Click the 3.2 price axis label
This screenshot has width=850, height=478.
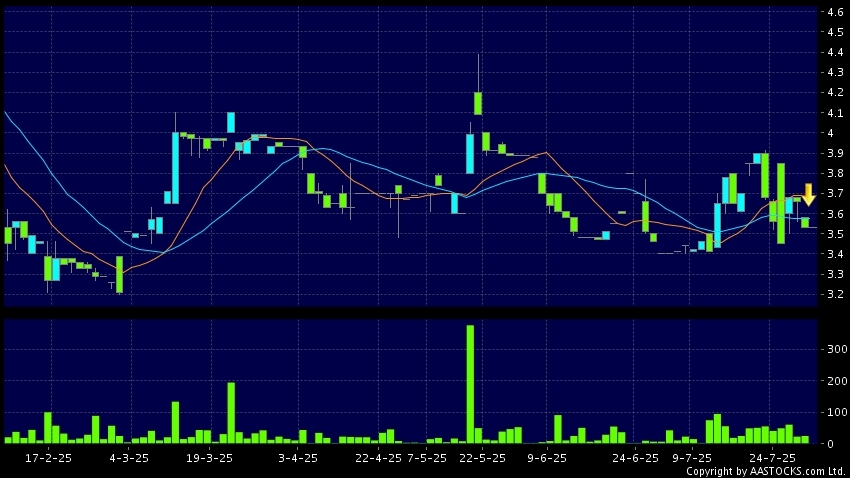click(835, 294)
